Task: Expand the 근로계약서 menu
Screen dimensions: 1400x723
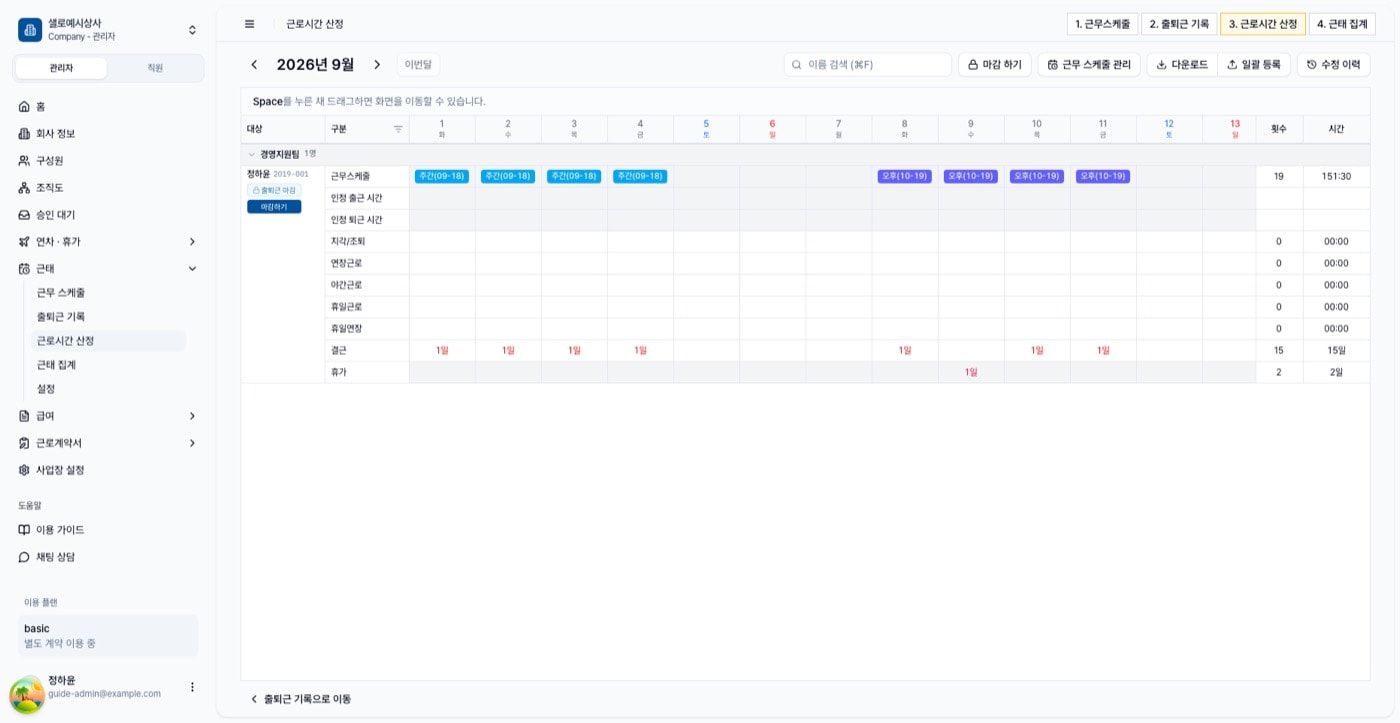Action: [x=192, y=443]
